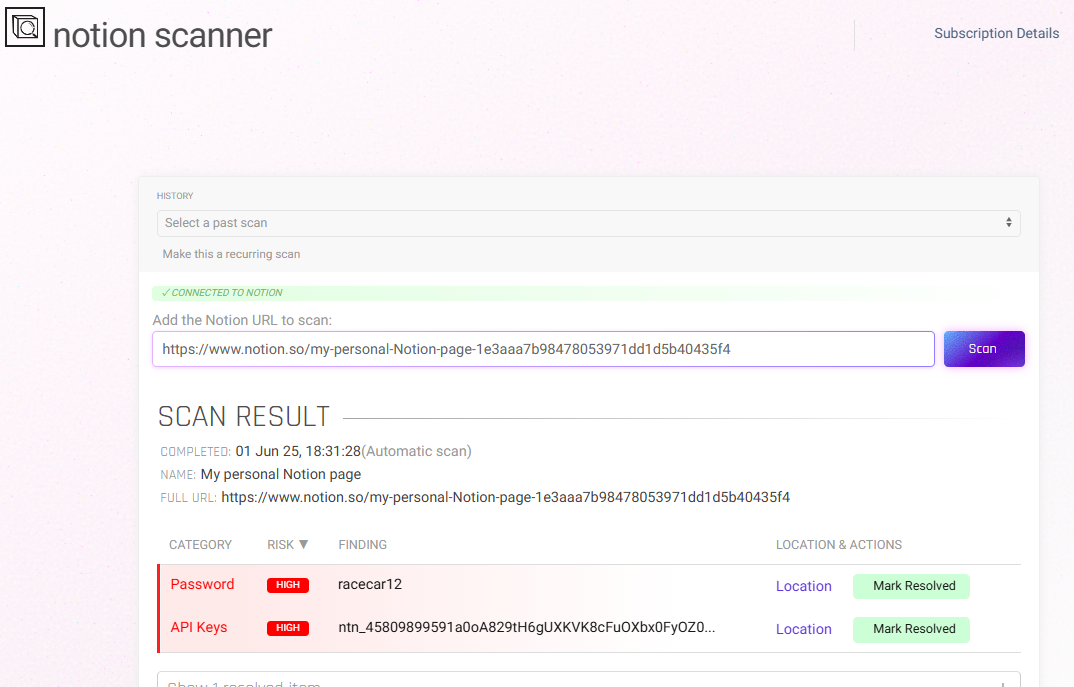This screenshot has width=1074, height=687.
Task: Click the HIGH badge on API Keys row
Action: (288, 628)
